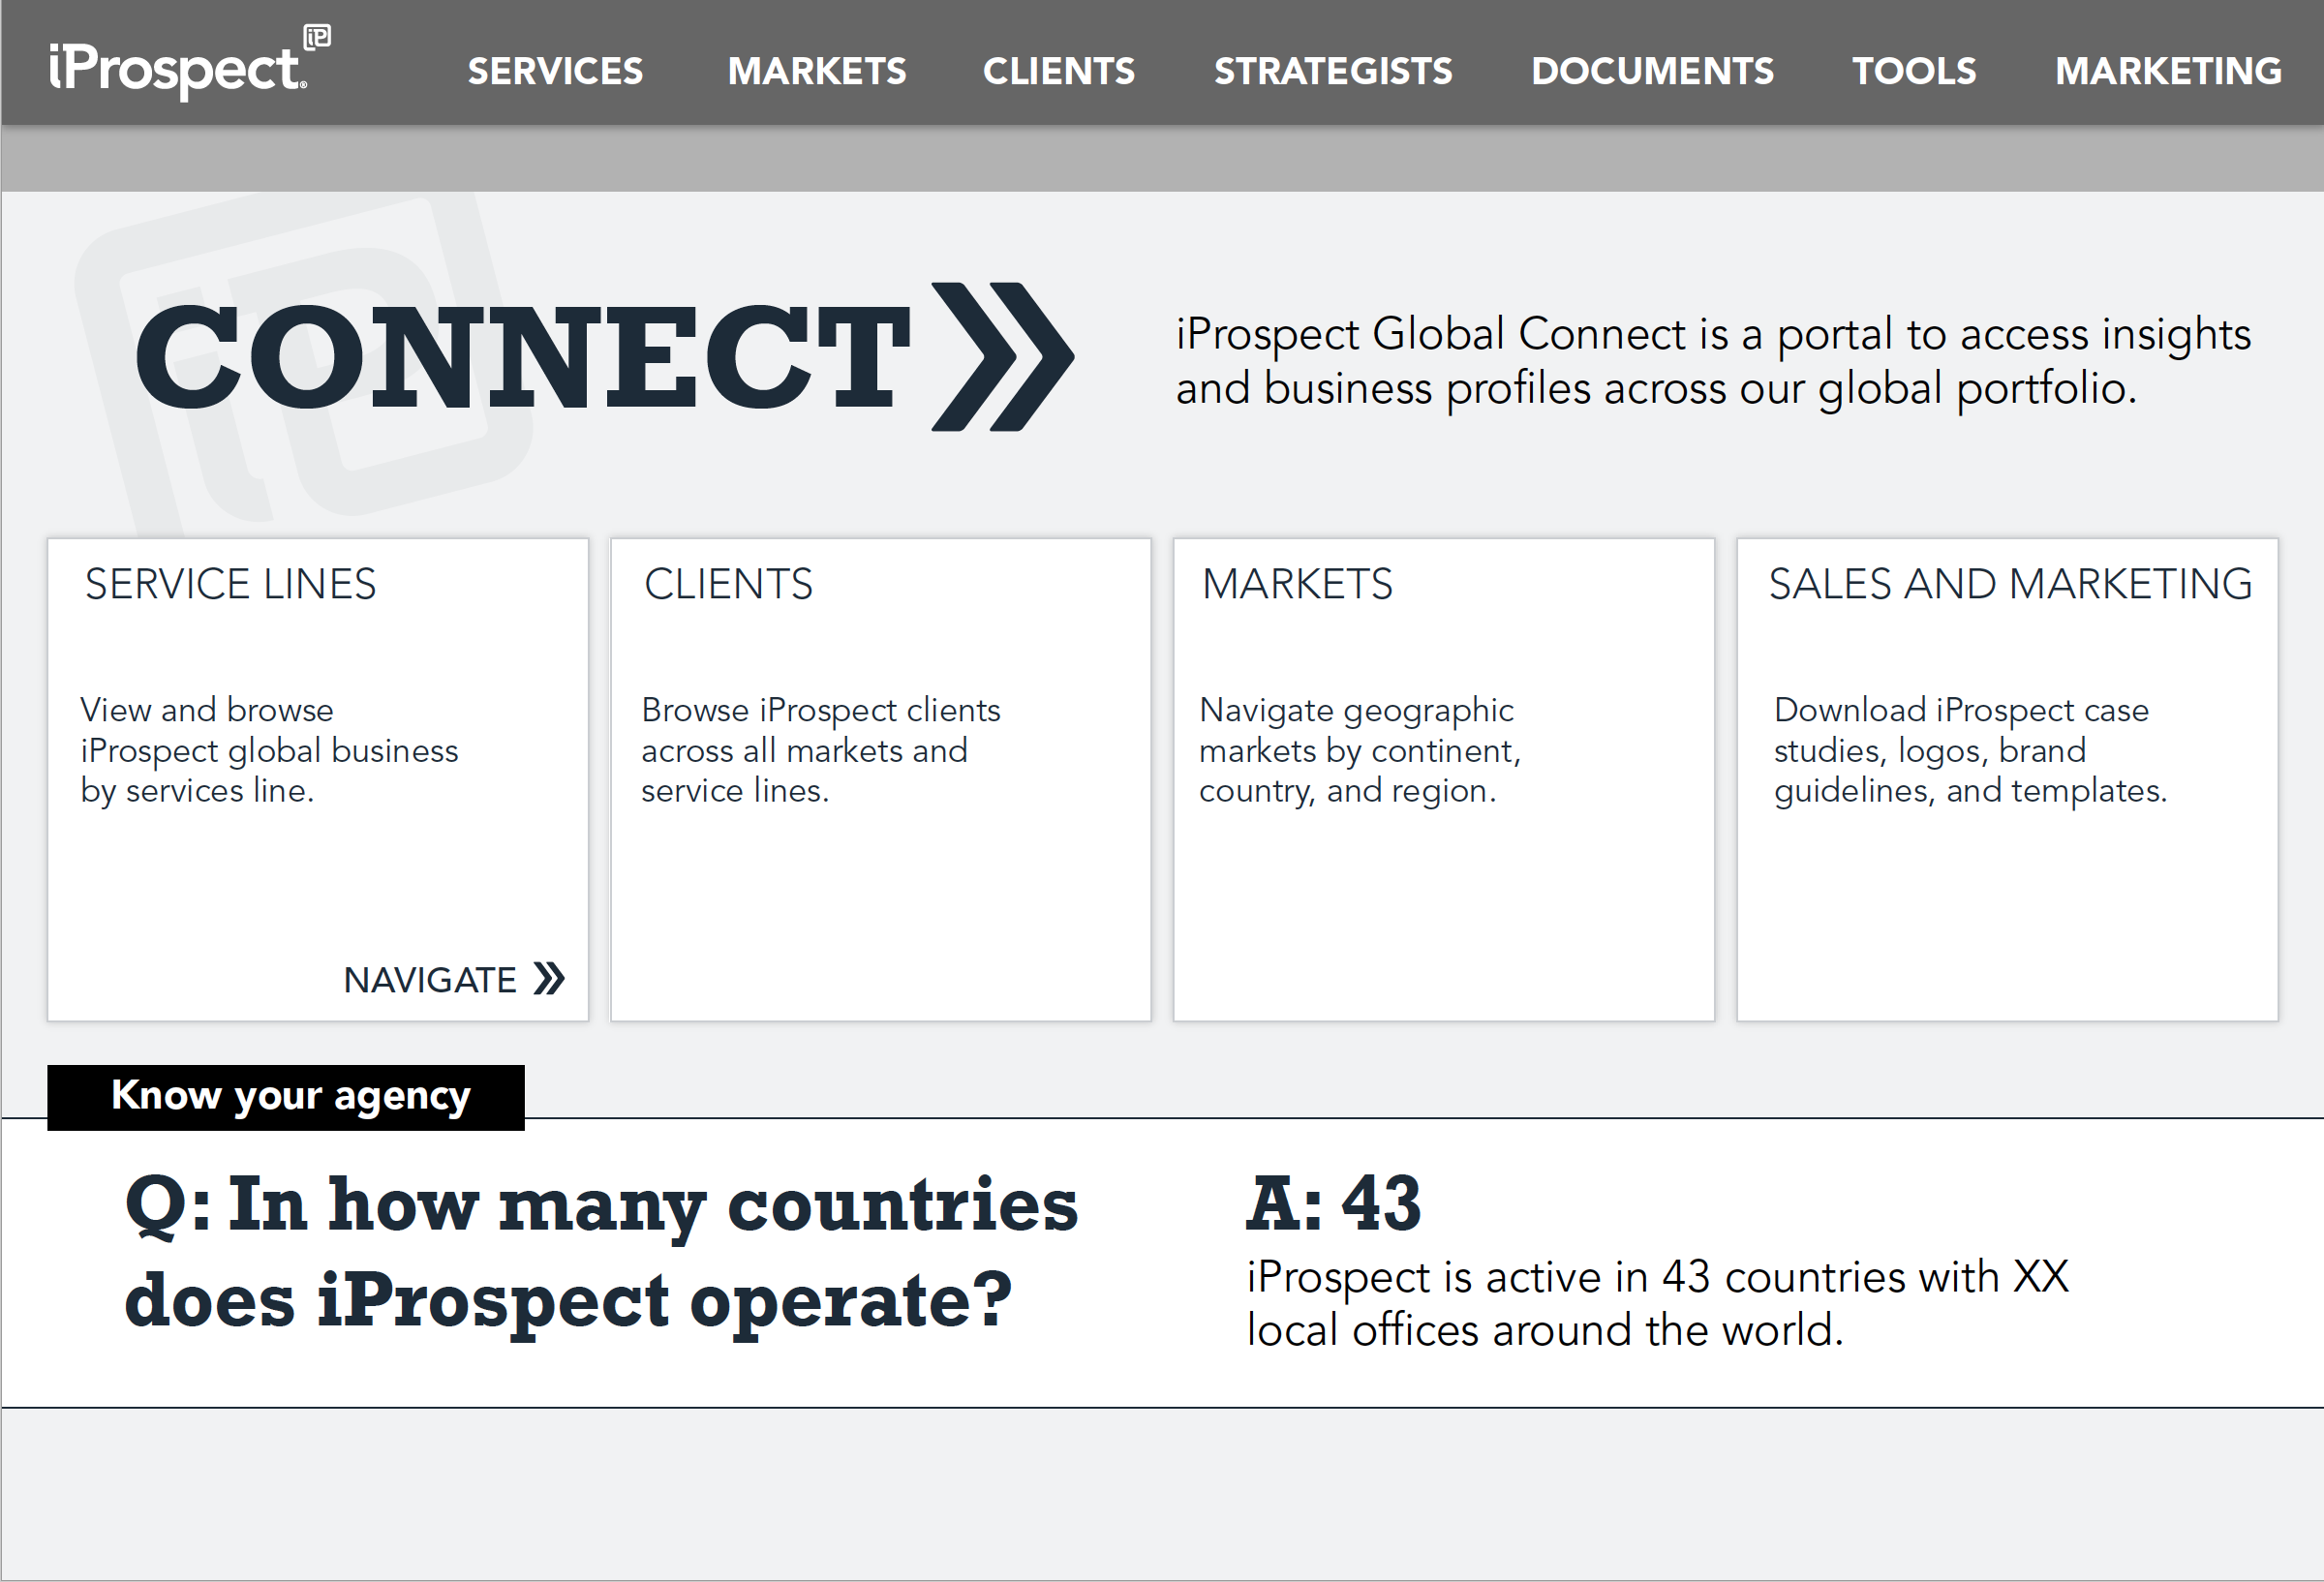Go to the STRATEGISTS section

1333,71
